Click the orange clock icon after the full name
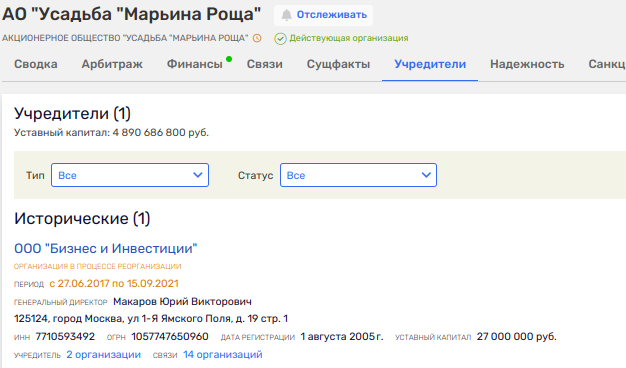The image size is (626, 368). tap(258, 38)
